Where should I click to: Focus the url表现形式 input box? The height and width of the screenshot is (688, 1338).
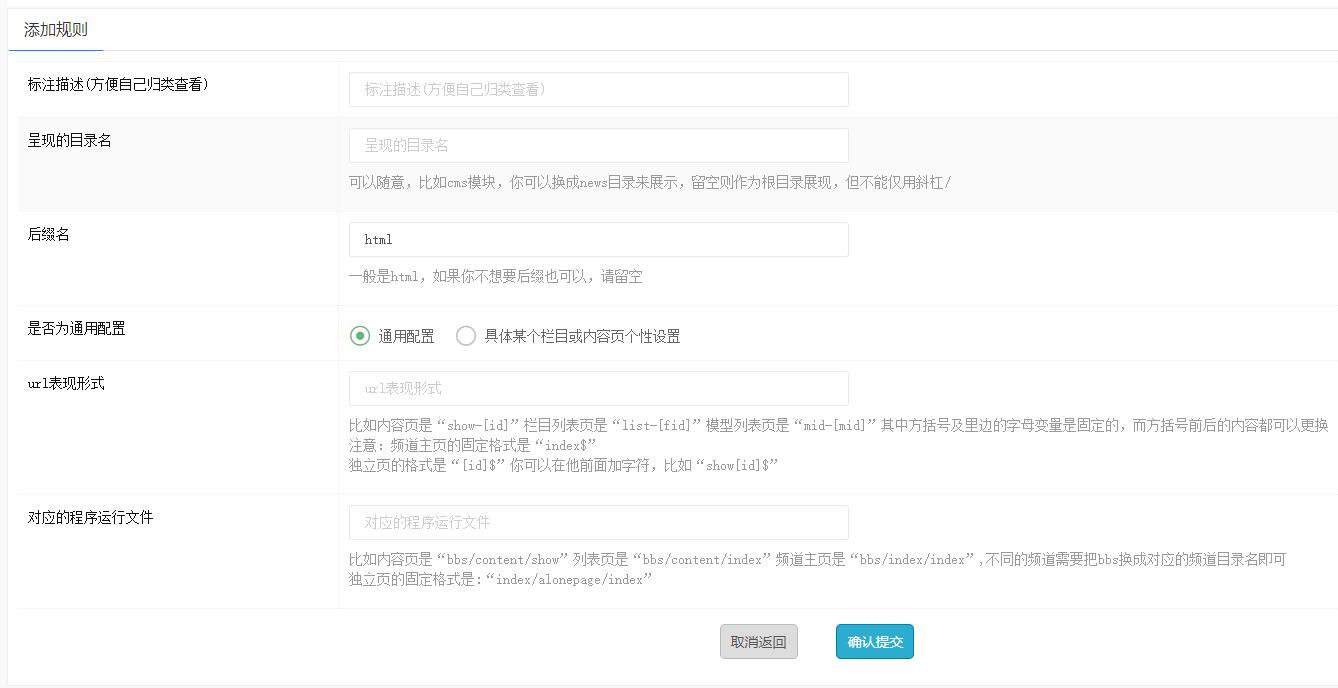point(598,388)
